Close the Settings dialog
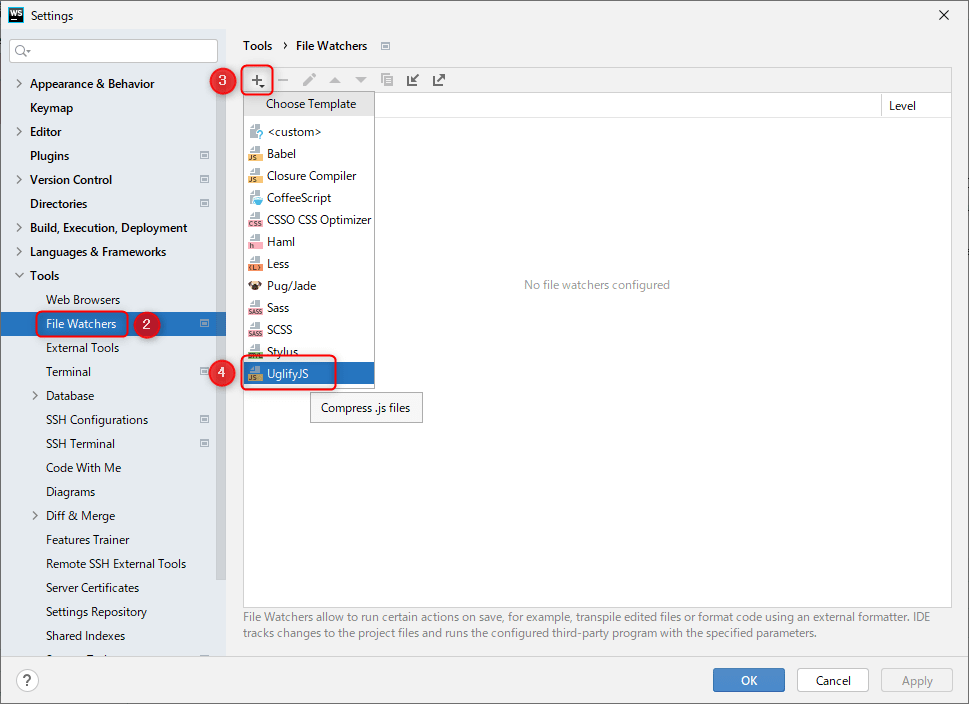This screenshot has height=704, width=969. [x=944, y=15]
